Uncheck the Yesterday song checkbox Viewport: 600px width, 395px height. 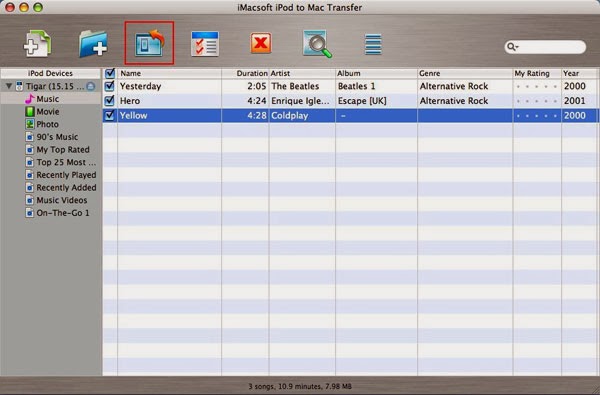coord(109,86)
